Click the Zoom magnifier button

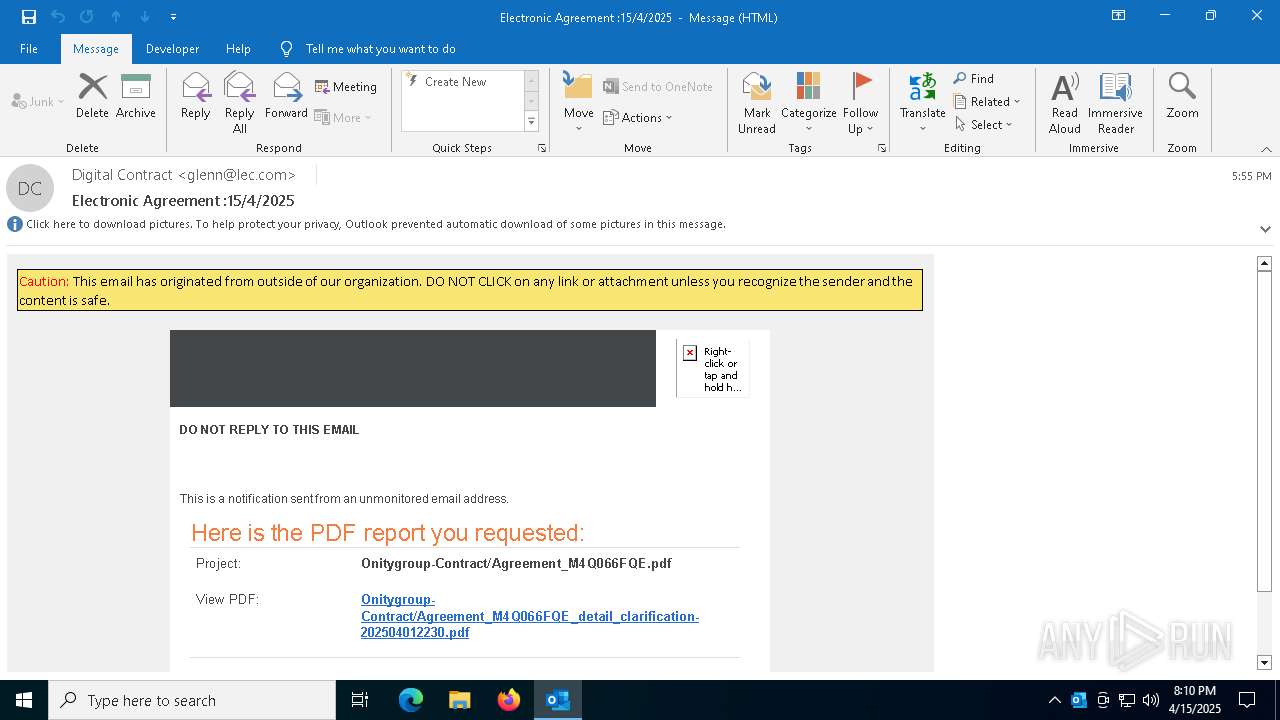tap(1182, 96)
